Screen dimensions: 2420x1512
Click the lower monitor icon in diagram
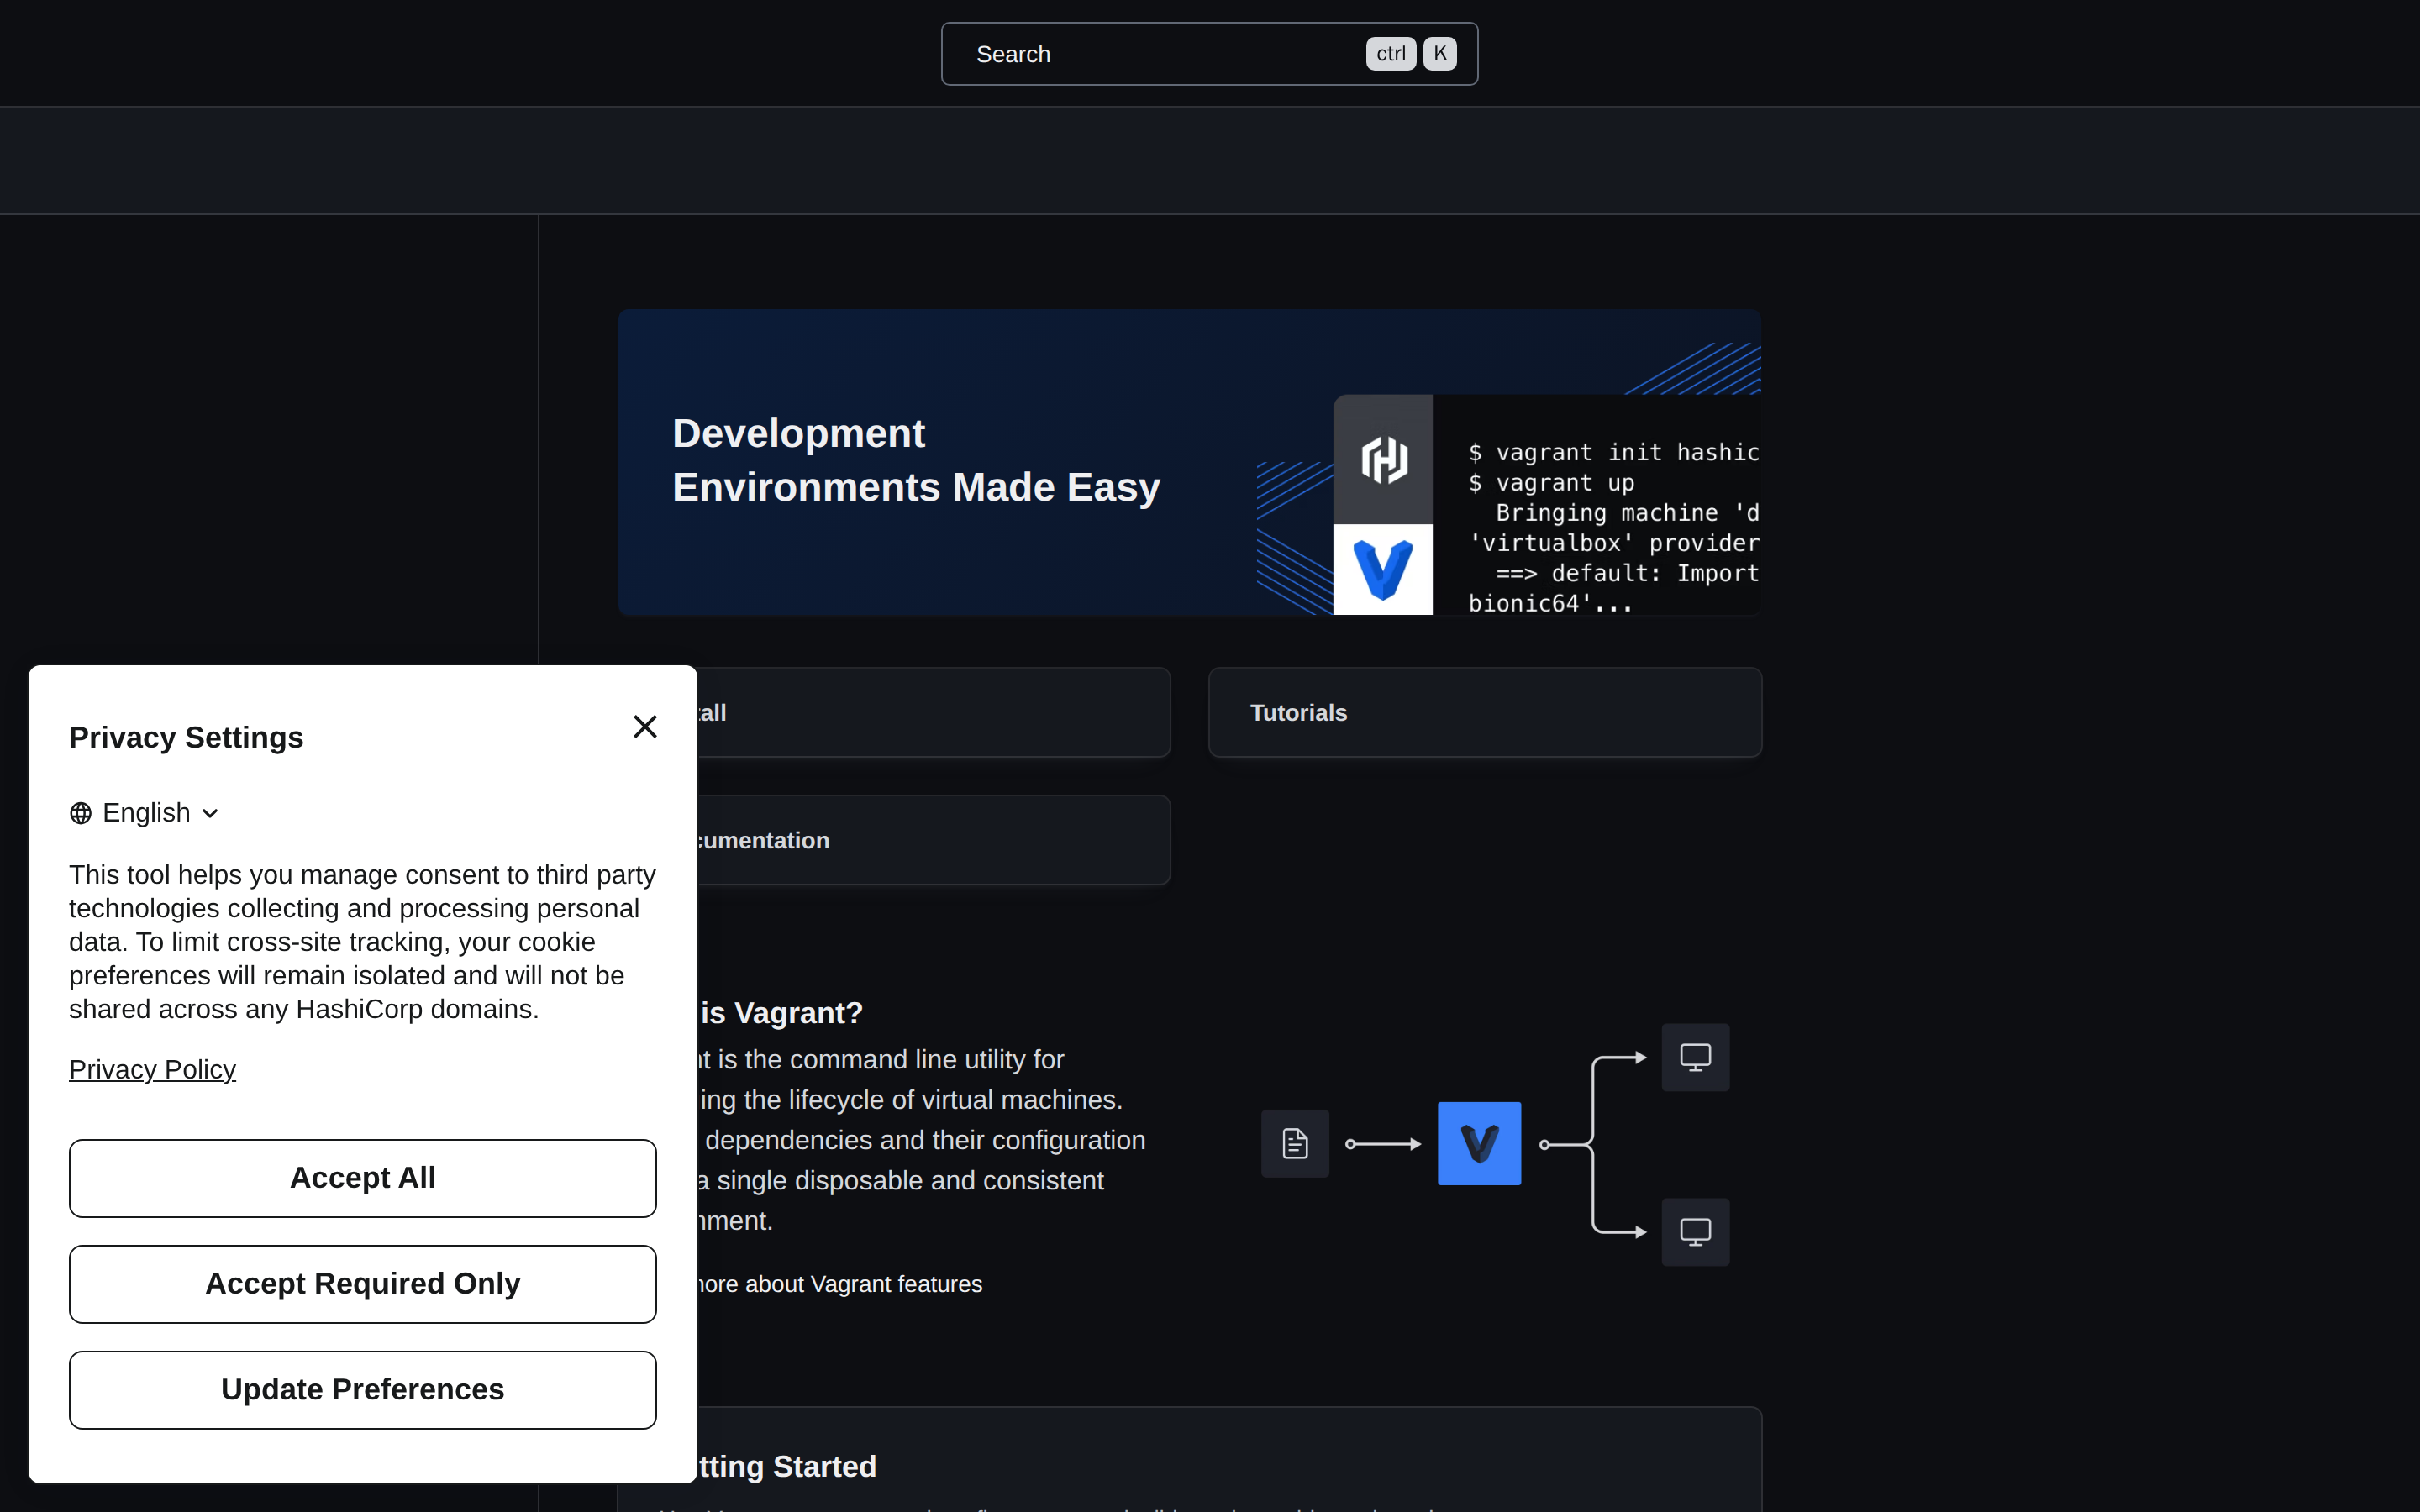(x=1695, y=1232)
